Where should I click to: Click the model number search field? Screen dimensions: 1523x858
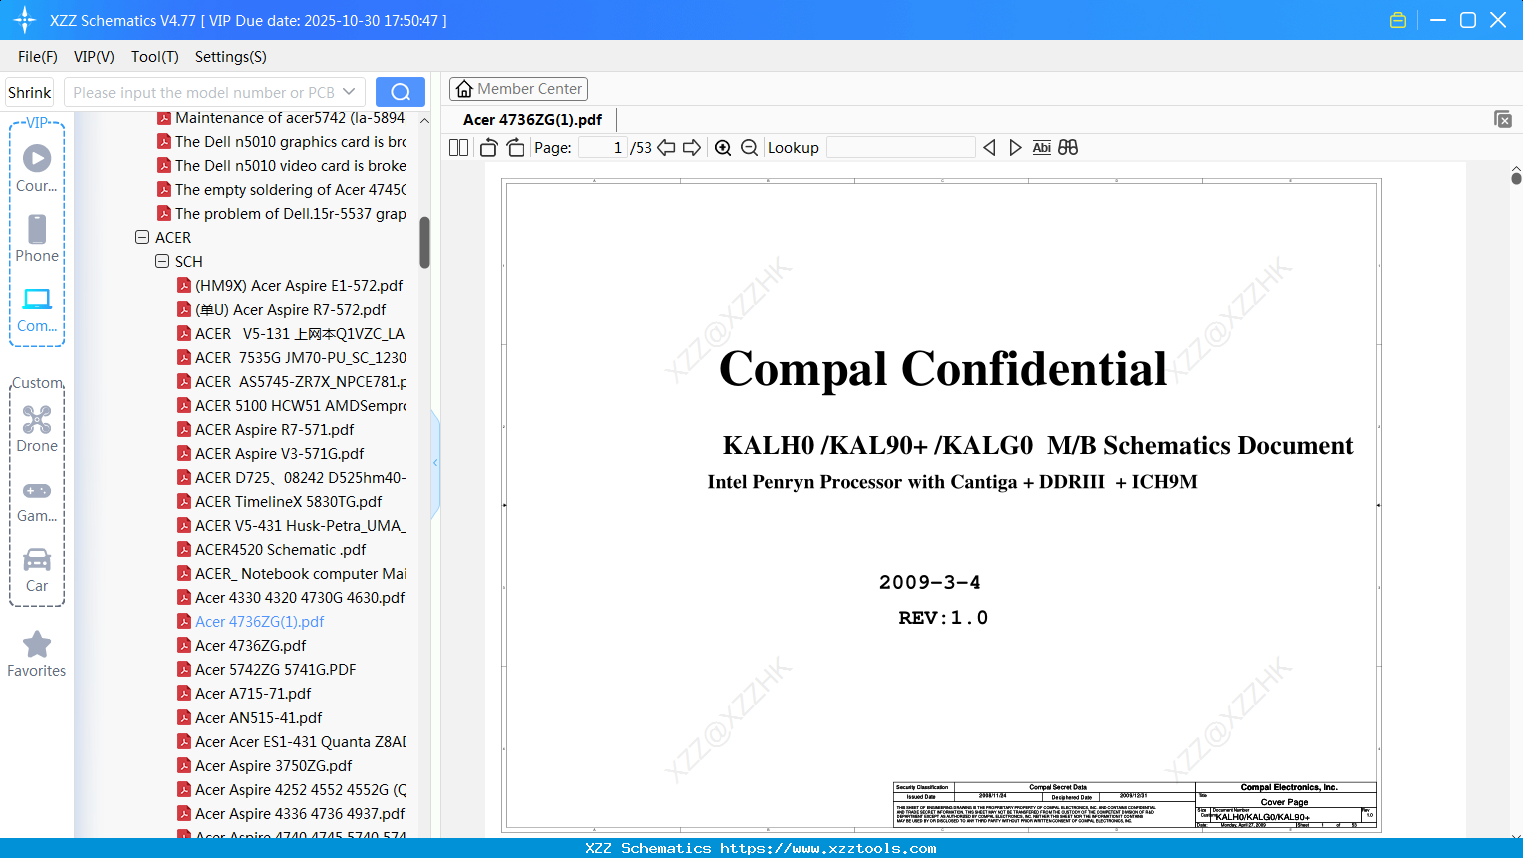tap(204, 92)
